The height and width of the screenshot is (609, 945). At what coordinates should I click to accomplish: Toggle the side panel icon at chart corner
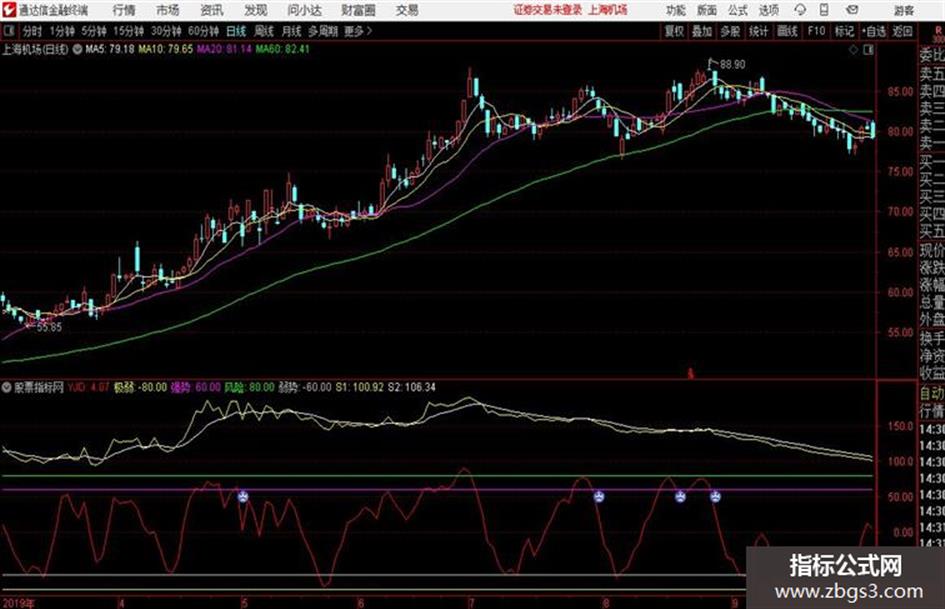[868, 50]
